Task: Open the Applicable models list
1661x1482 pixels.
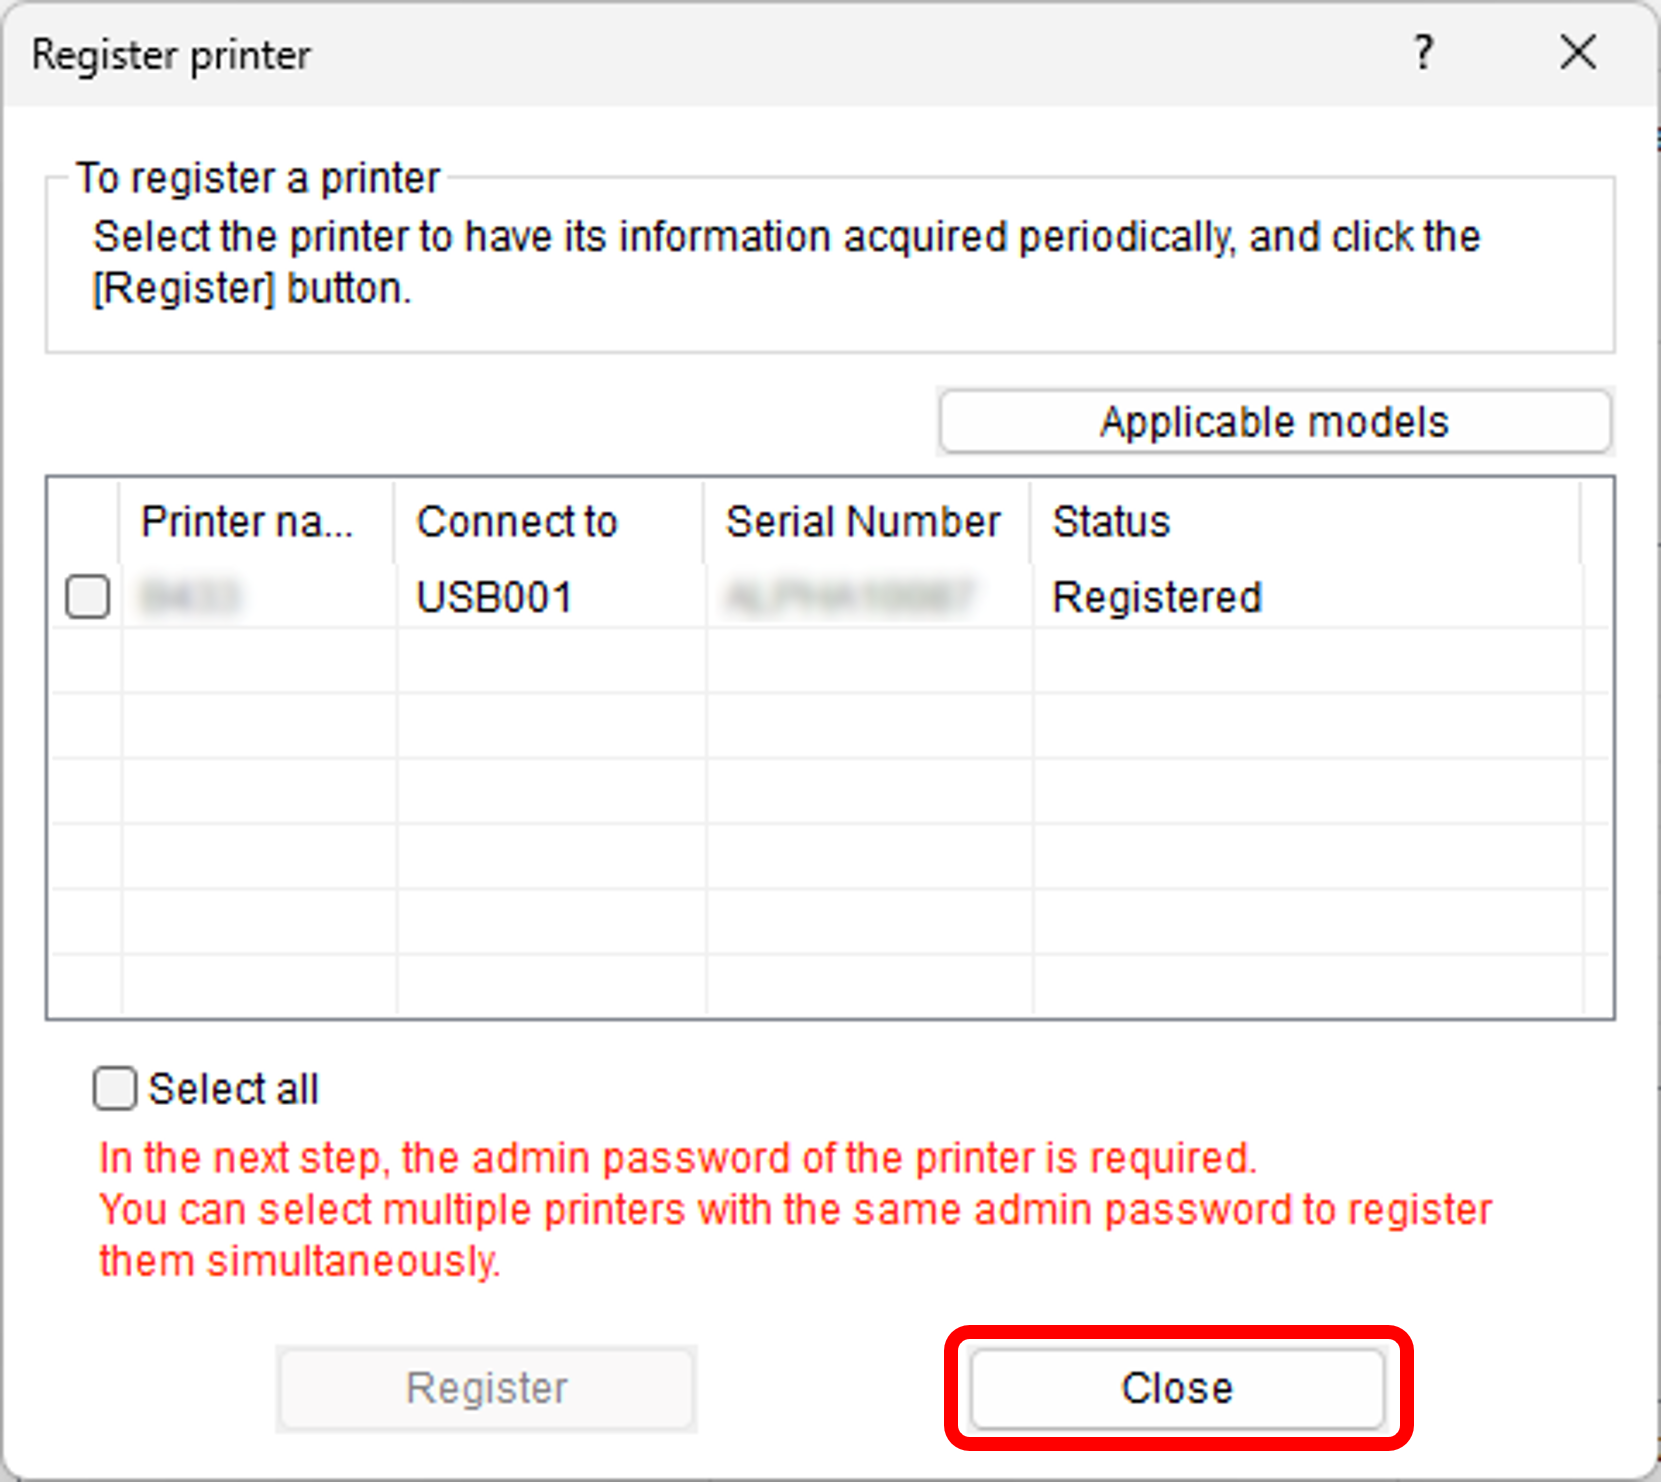Action: pyautogui.click(x=1274, y=422)
